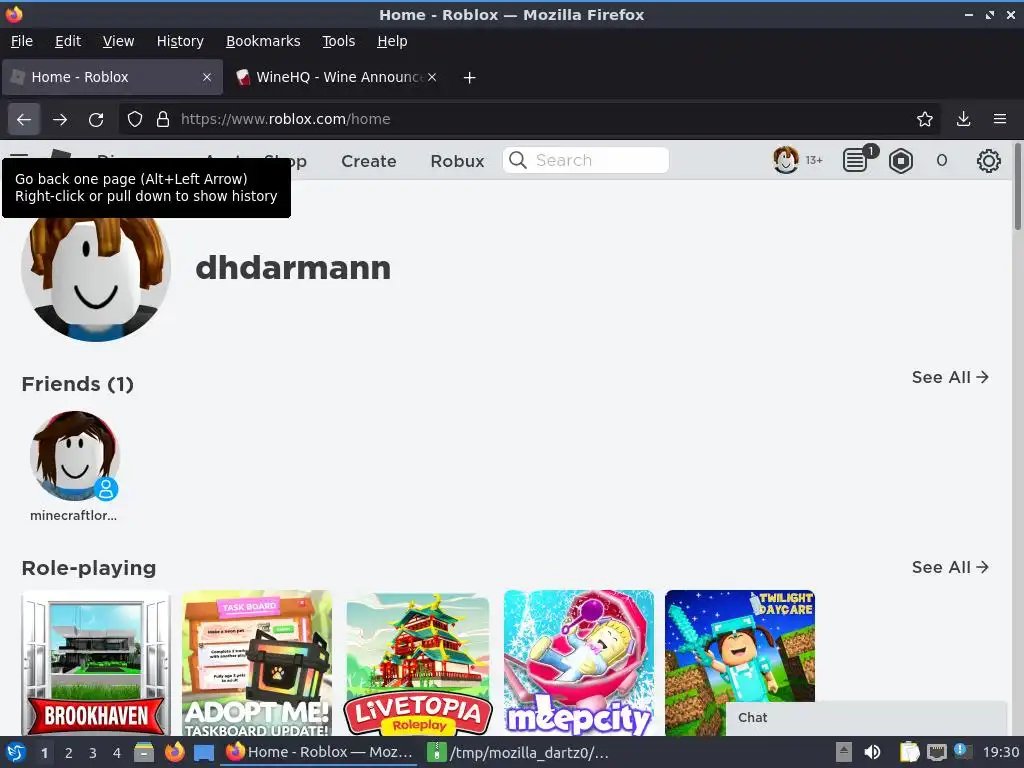Switch to the WineHQ tab
This screenshot has width=1024, height=768.
pos(336,77)
